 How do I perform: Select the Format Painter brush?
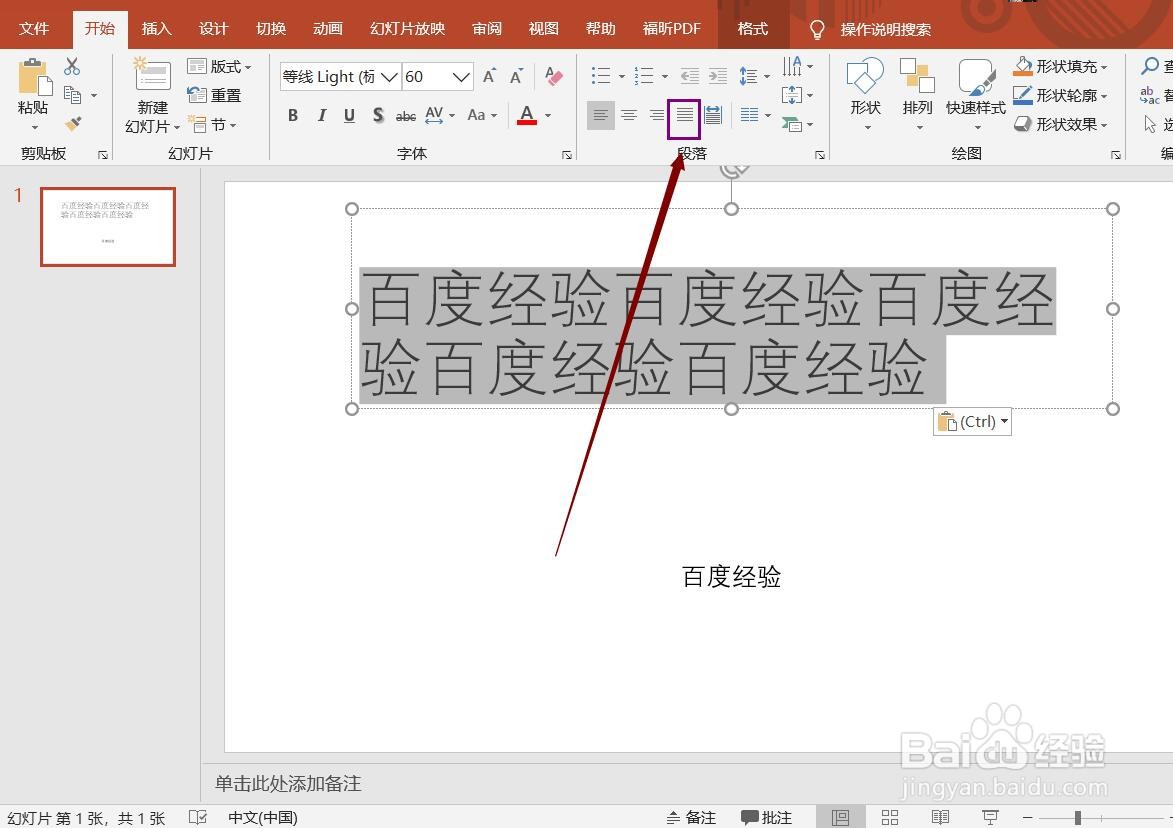coord(73,123)
